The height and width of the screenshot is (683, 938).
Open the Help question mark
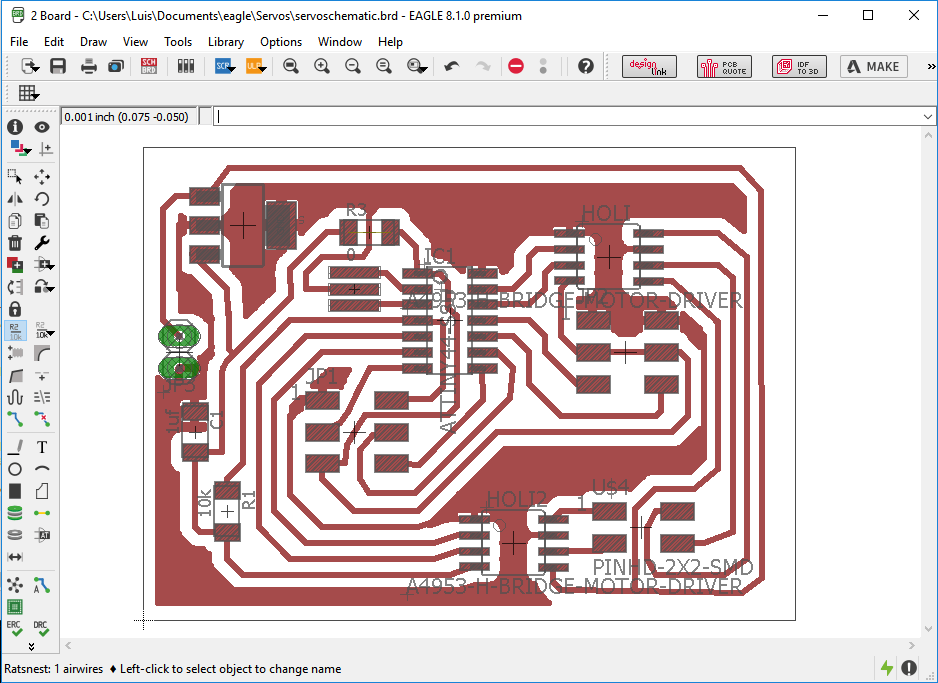click(586, 66)
